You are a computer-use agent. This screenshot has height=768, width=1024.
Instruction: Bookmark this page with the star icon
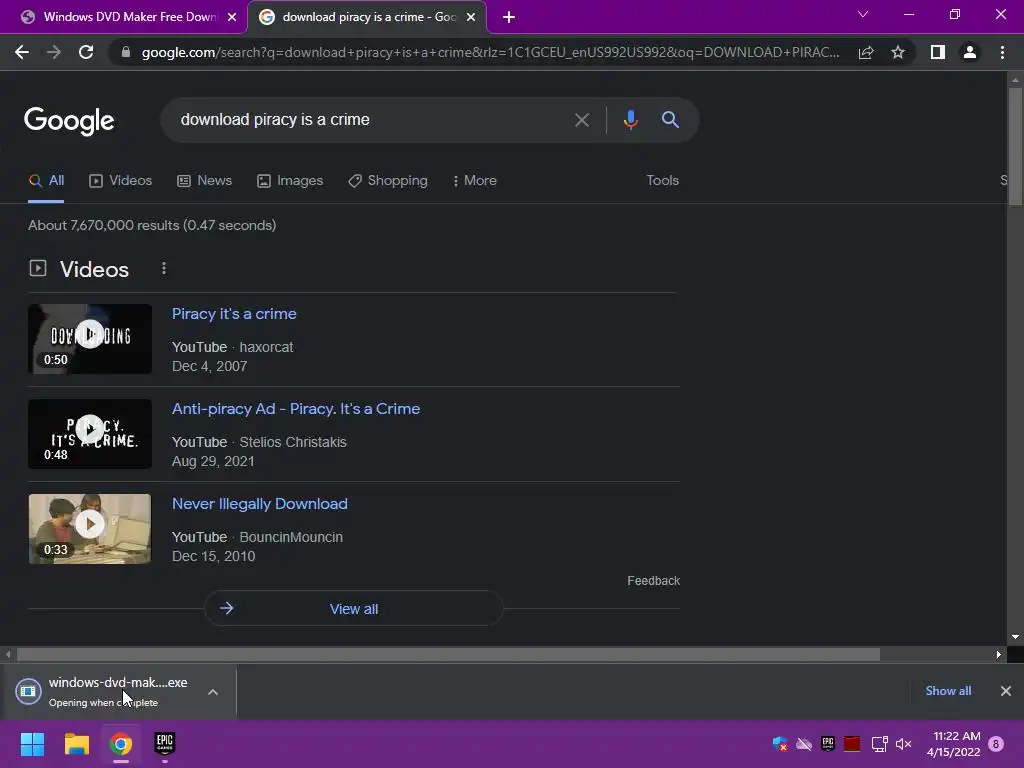(898, 52)
